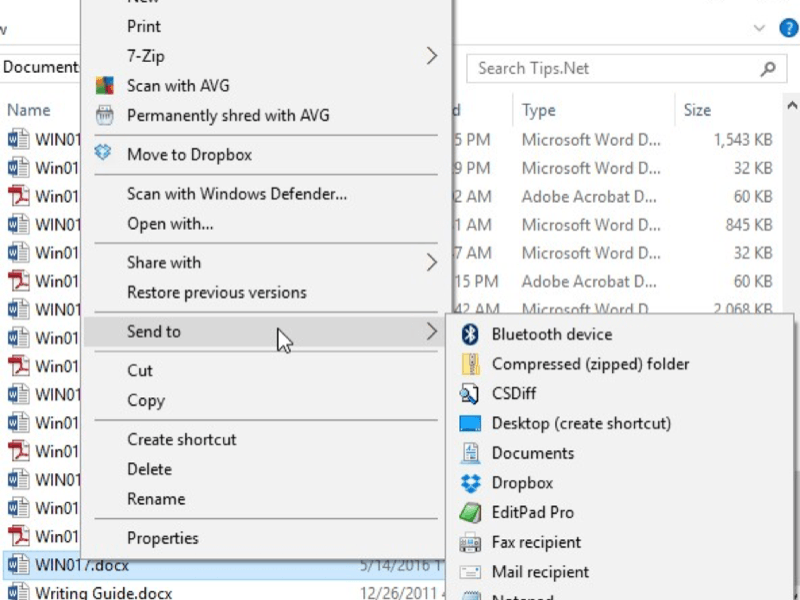Choose Delete from the context menu
This screenshot has height=600, width=800.
coord(149,469)
